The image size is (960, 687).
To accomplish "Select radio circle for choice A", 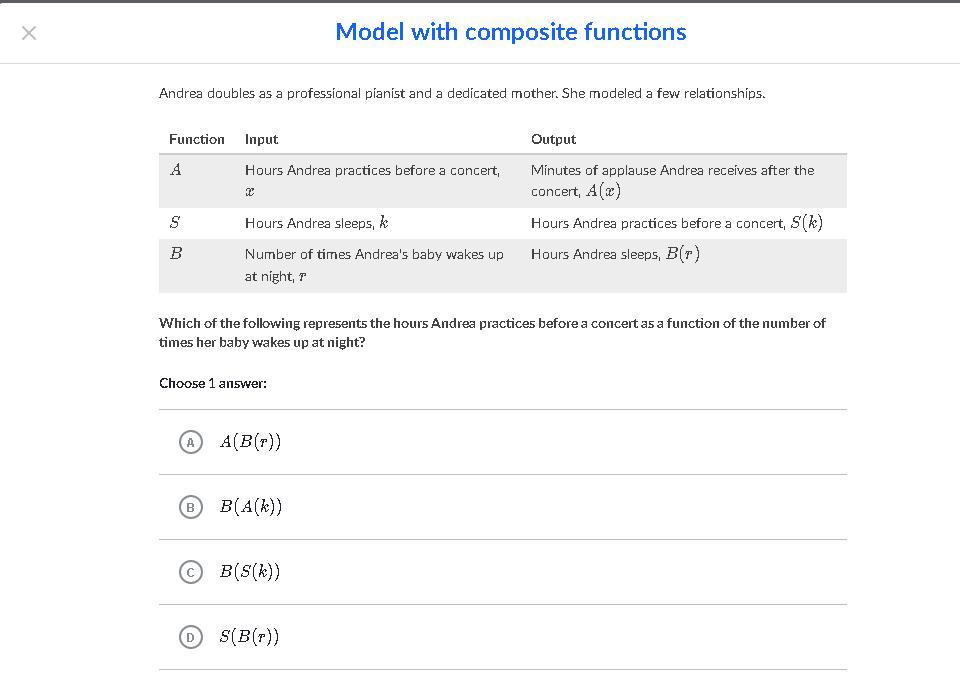I will pos(190,442).
